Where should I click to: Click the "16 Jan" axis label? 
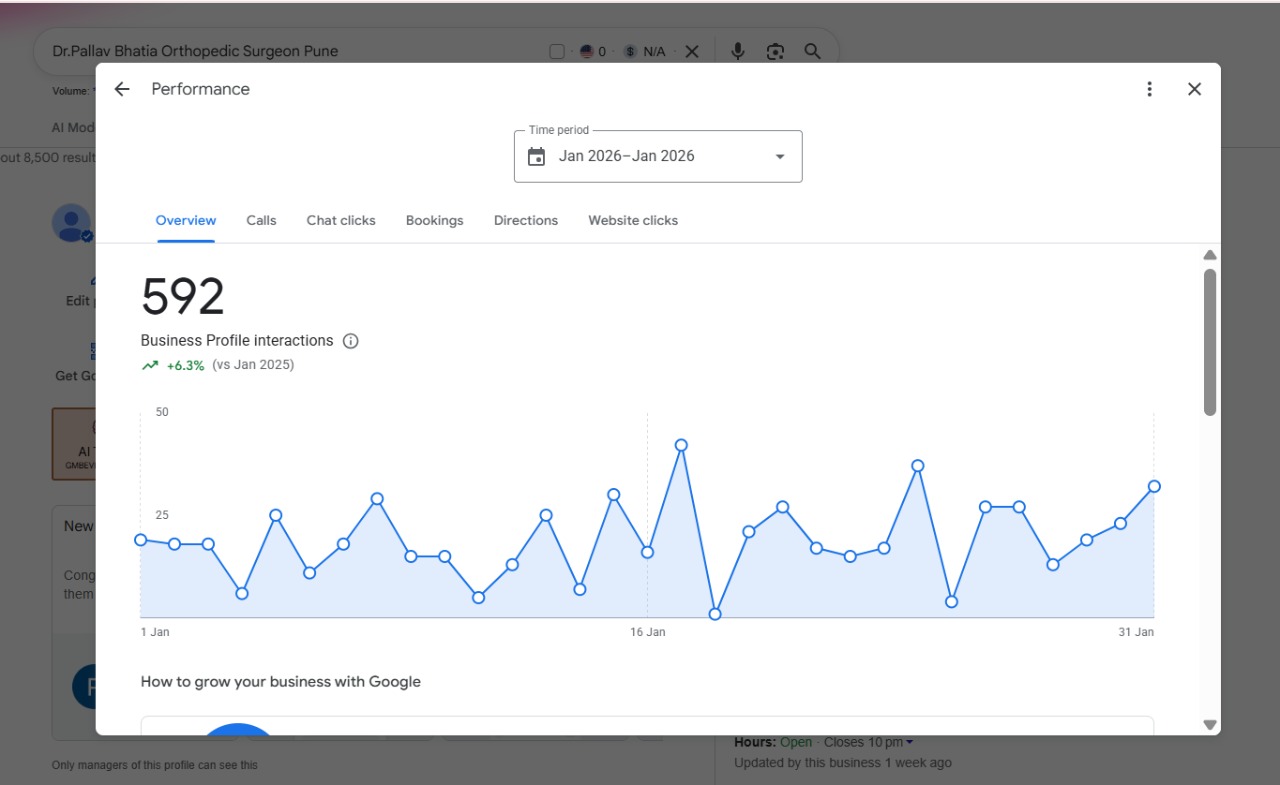tap(648, 632)
